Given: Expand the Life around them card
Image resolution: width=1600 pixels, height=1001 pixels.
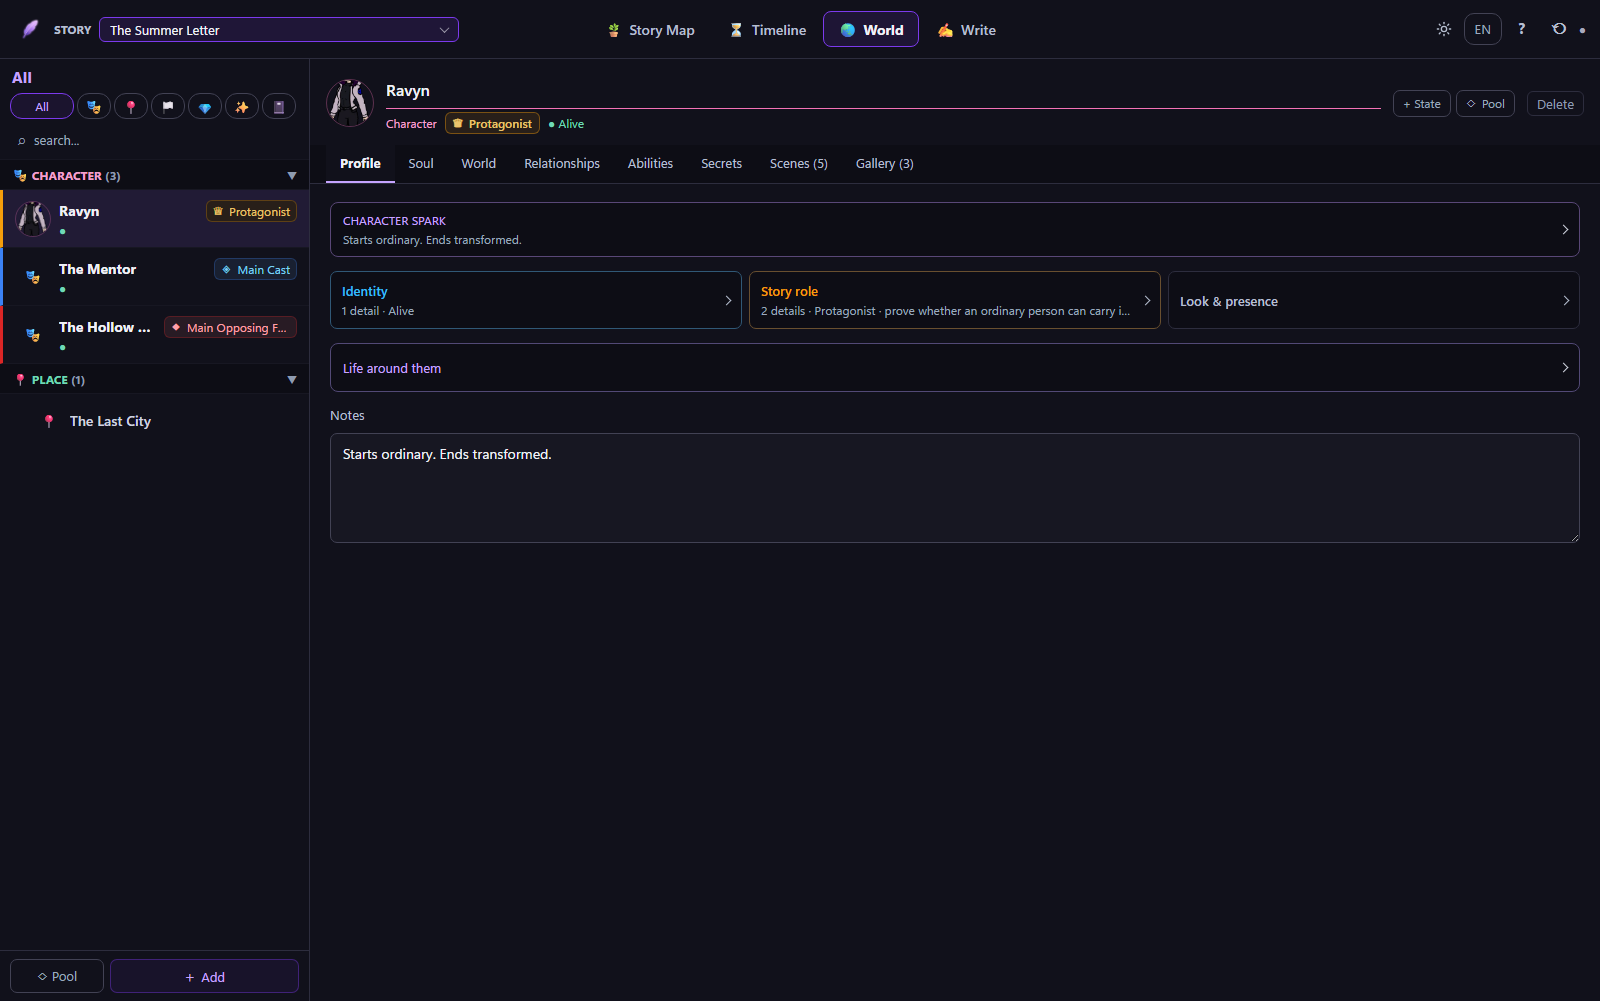Looking at the screenshot, I should pyautogui.click(x=955, y=368).
